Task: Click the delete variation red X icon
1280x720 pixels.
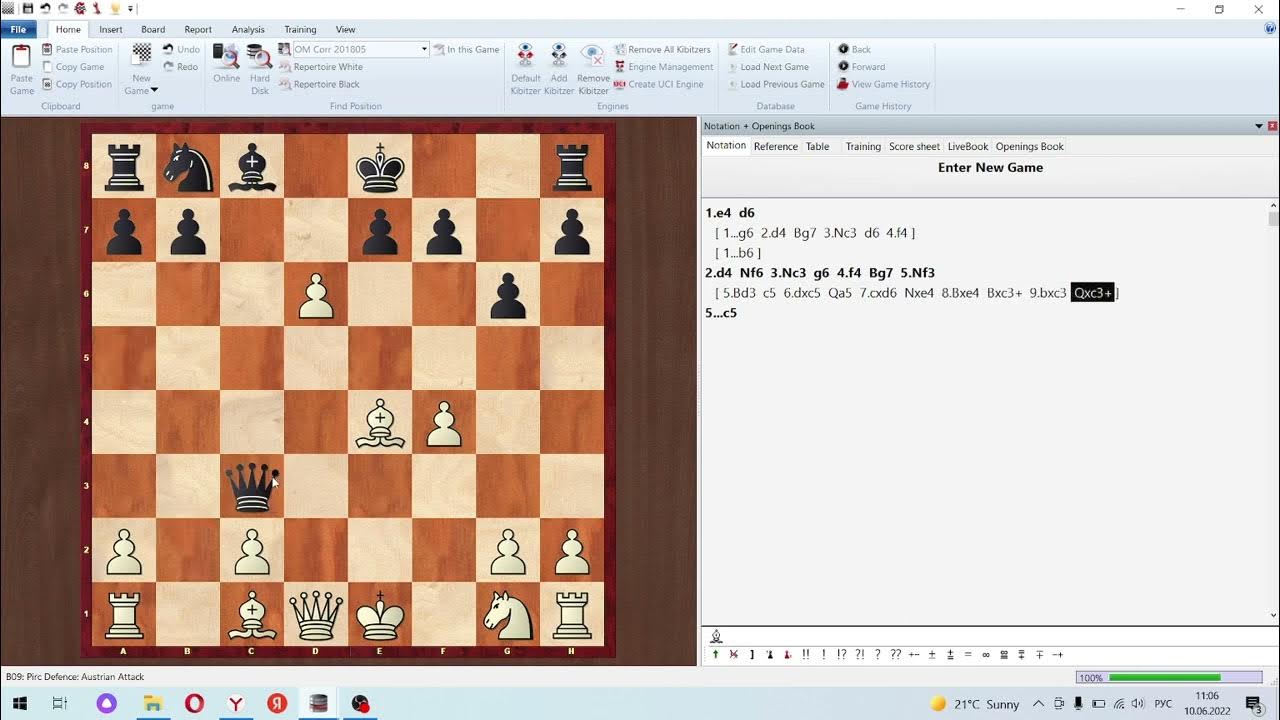Action: tap(733, 655)
